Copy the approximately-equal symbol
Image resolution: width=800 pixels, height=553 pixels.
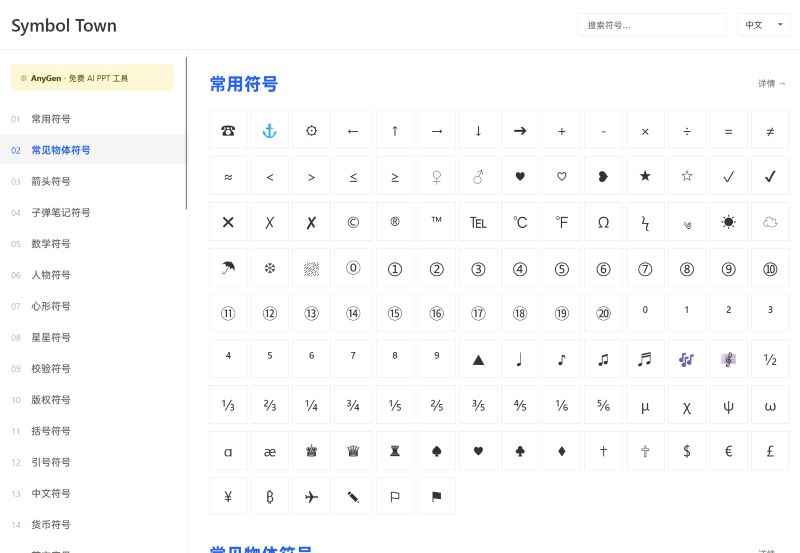(228, 177)
